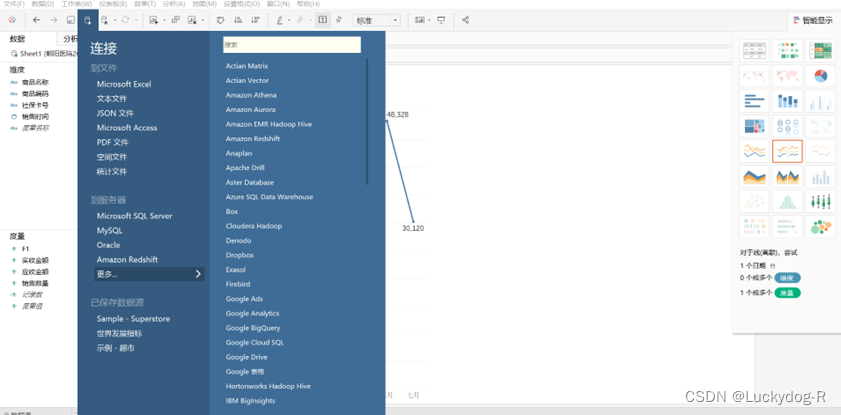The image size is (841, 415).
Task: Select the text table chart type
Action: click(754, 50)
